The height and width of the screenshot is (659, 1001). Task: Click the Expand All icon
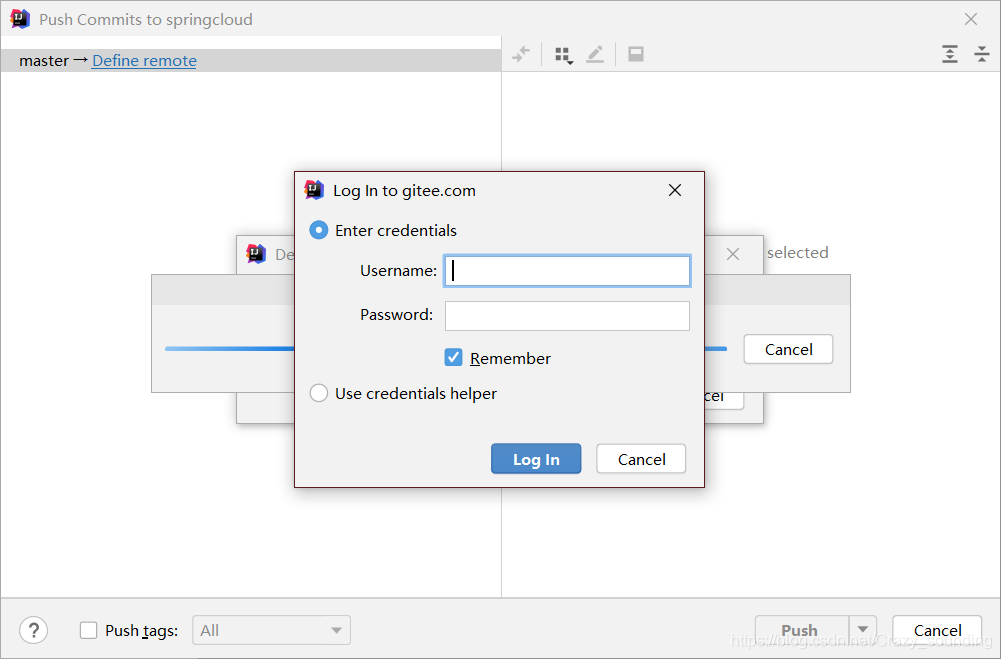click(950, 54)
